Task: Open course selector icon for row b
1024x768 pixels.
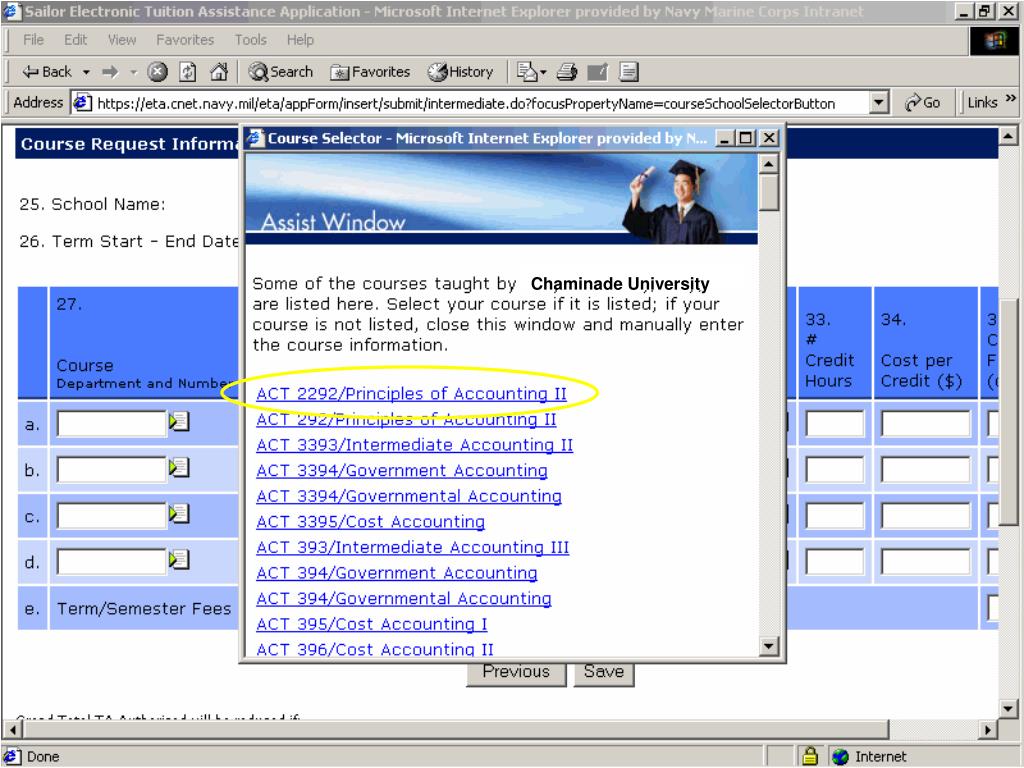Action: point(179,468)
